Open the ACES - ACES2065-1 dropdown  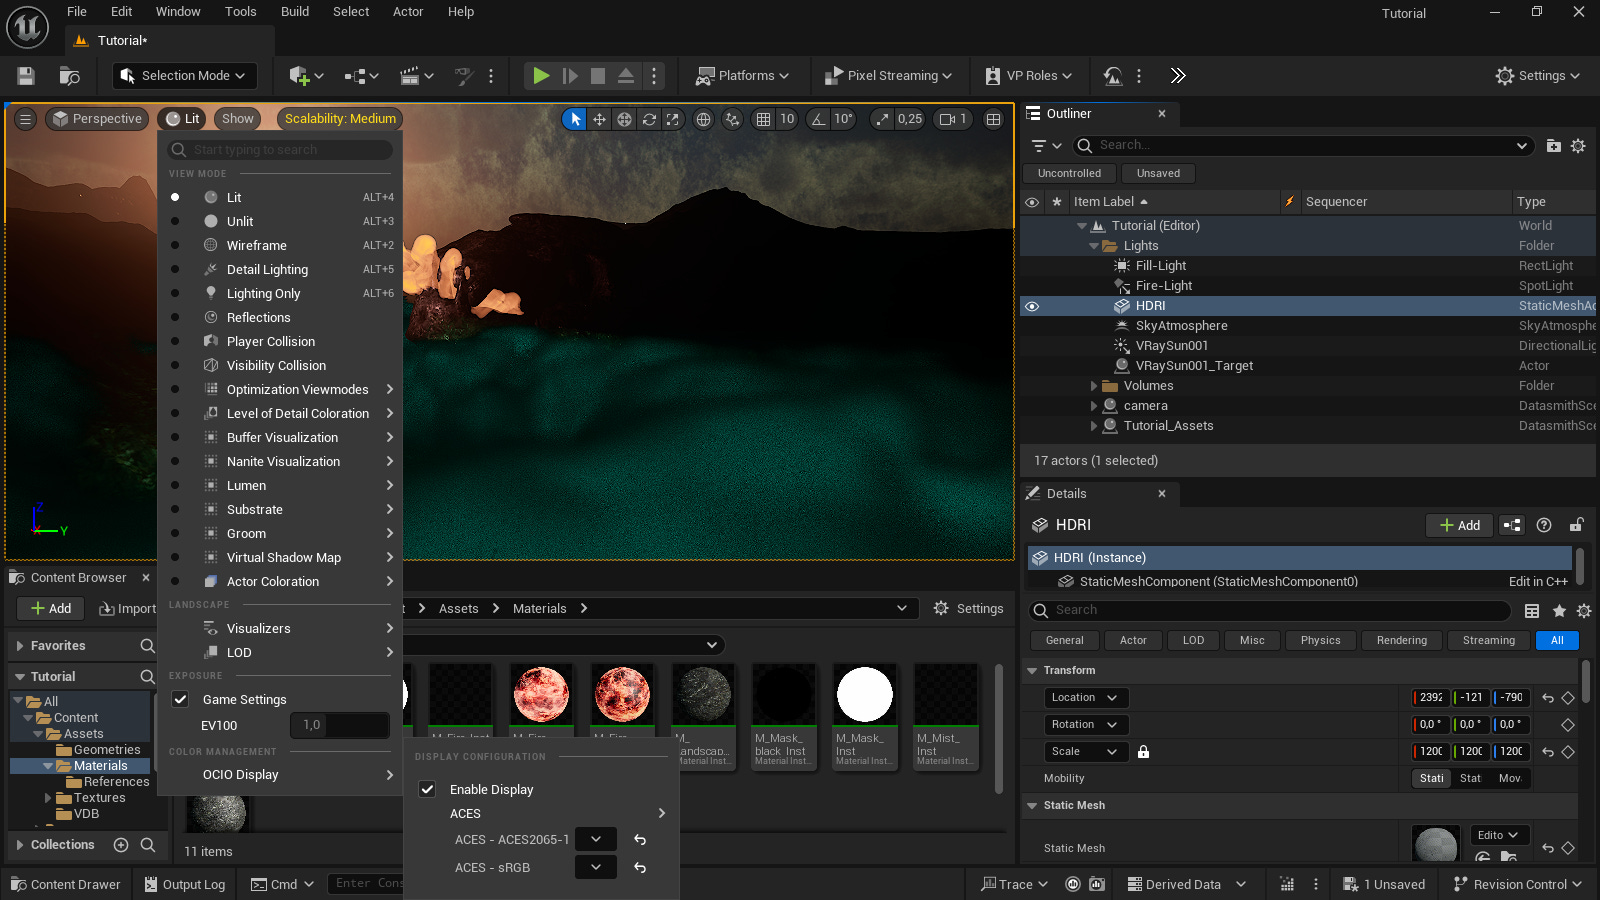click(596, 840)
